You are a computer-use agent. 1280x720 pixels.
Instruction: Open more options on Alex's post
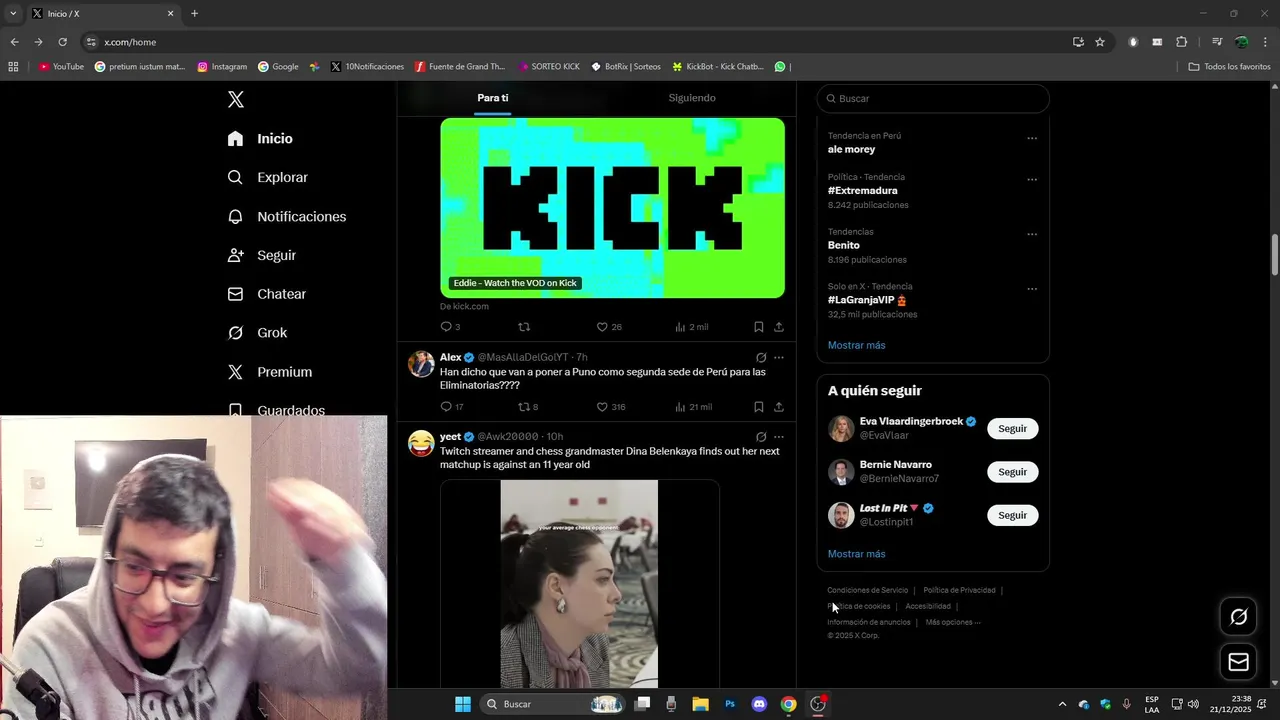pos(779,357)
